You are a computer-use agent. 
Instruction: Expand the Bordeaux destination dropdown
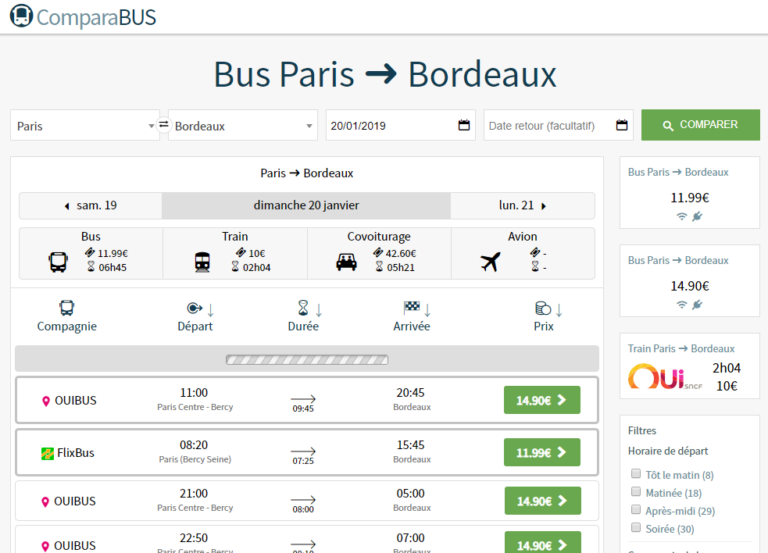pyautogui.click(x=243, y=126)
